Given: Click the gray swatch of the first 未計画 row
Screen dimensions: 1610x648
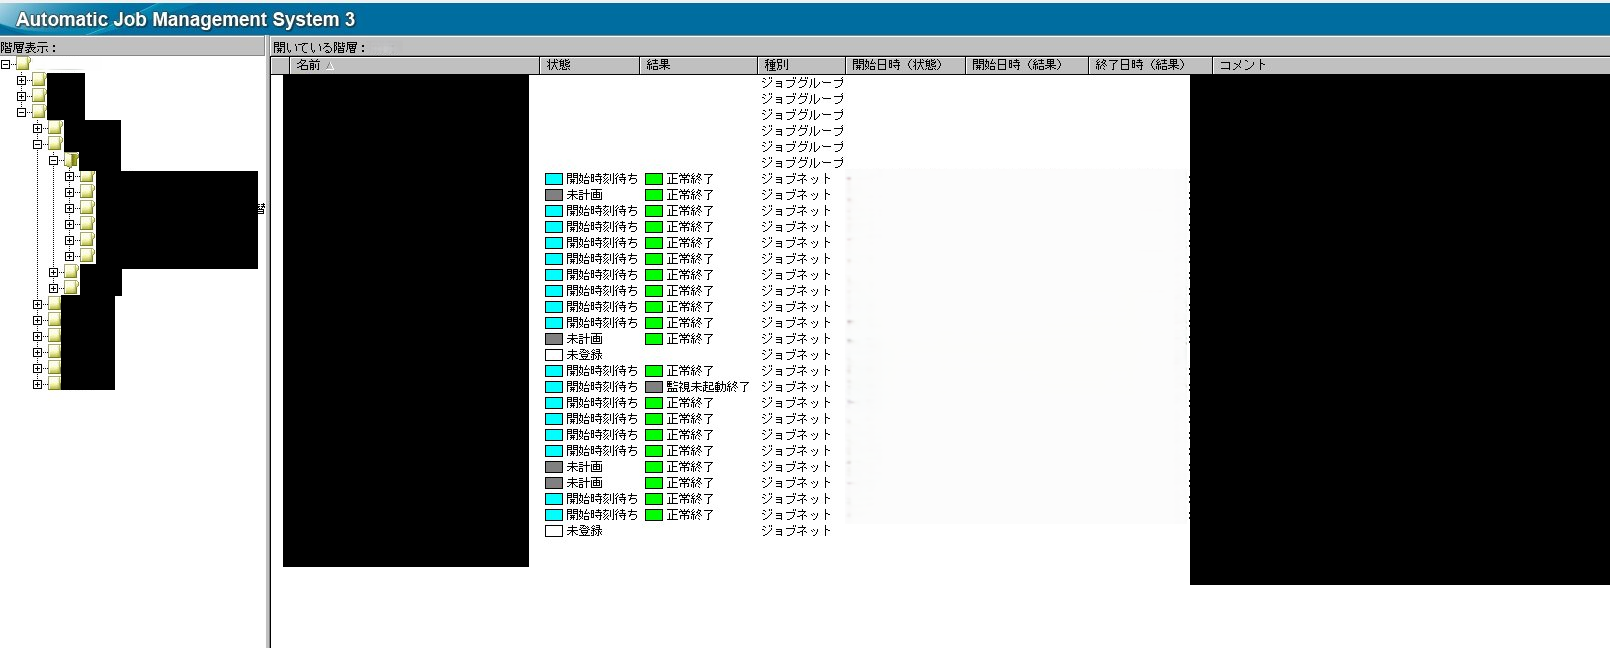Looking at the screenshot, I should pyautogui.click(x=554, y=195).
